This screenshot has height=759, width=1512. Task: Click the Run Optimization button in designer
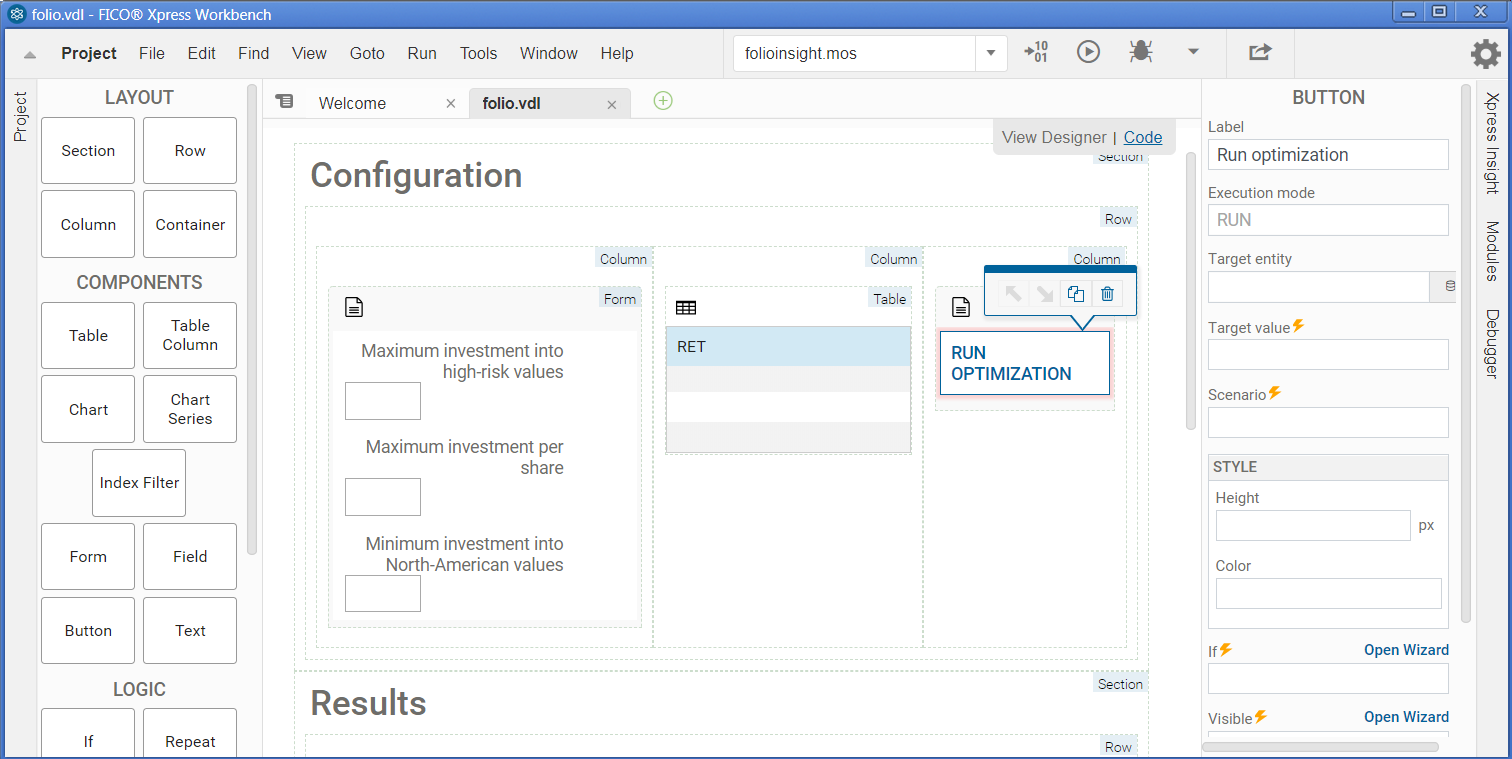[x=1024, y=363]
